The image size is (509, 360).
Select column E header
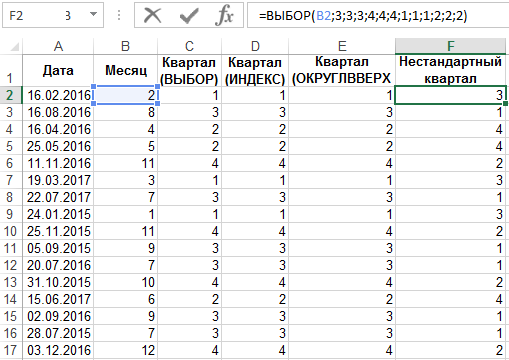342,46
